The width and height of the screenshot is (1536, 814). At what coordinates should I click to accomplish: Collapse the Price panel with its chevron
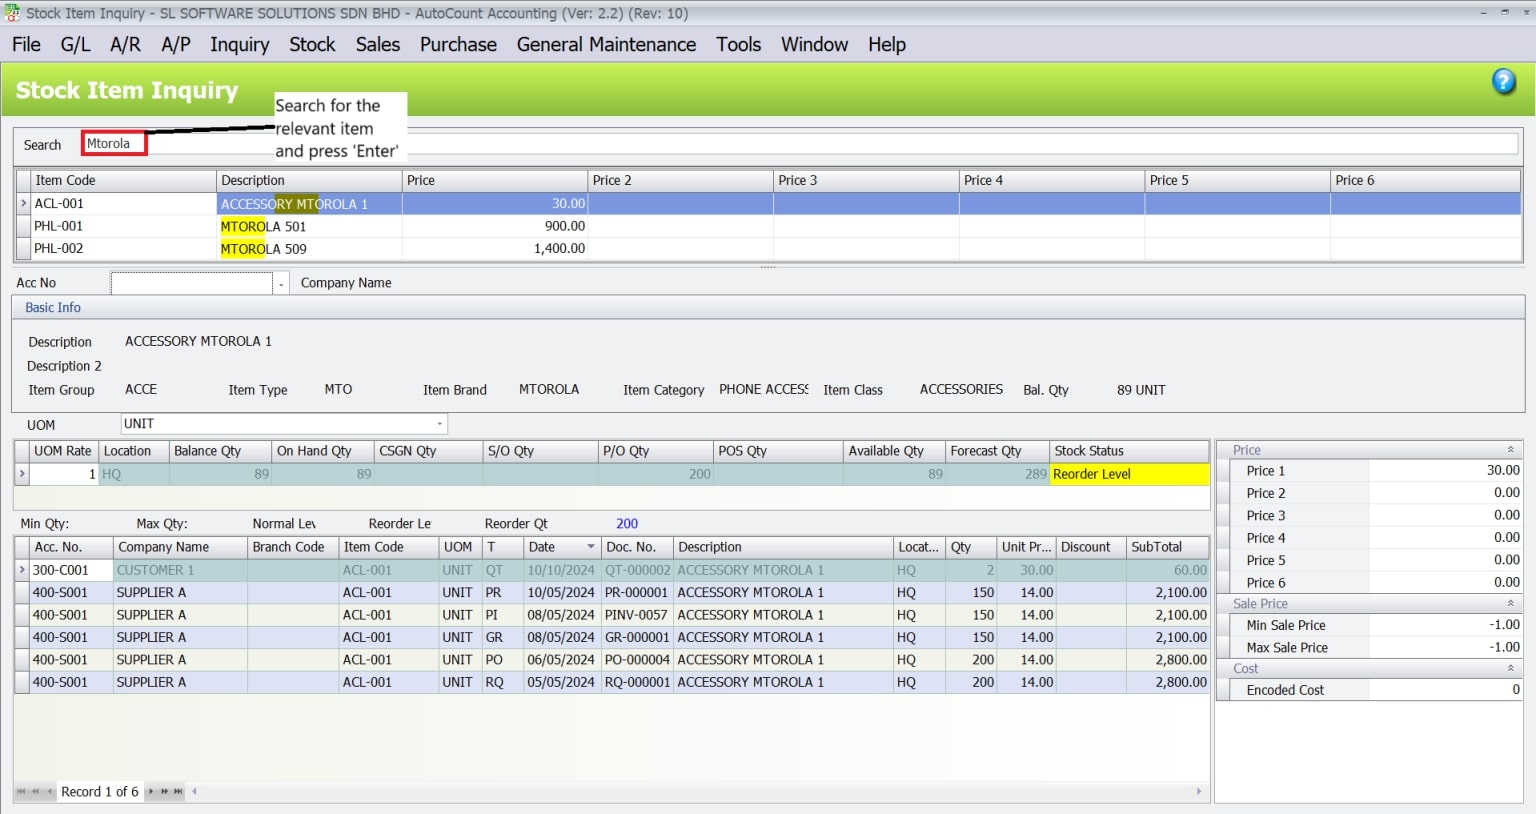(1510, 449)
